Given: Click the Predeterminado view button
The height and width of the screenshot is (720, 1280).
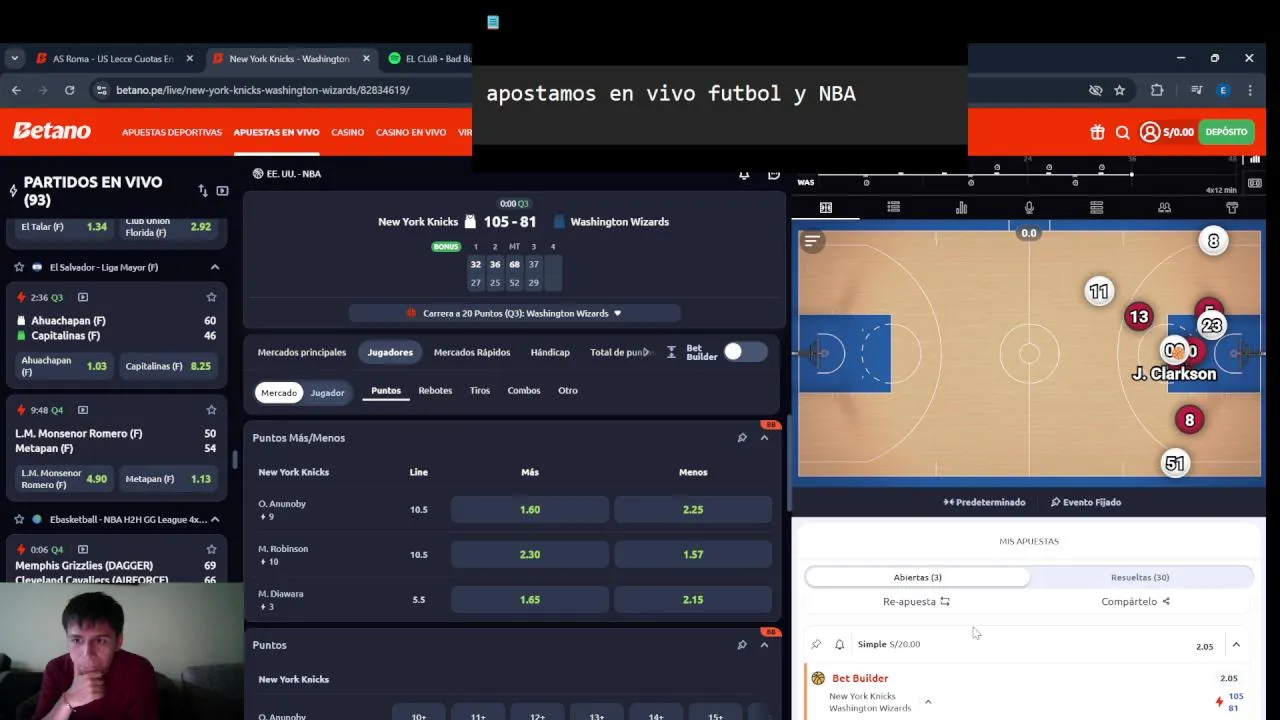Looking at the screenshot, I should [984, 502].
